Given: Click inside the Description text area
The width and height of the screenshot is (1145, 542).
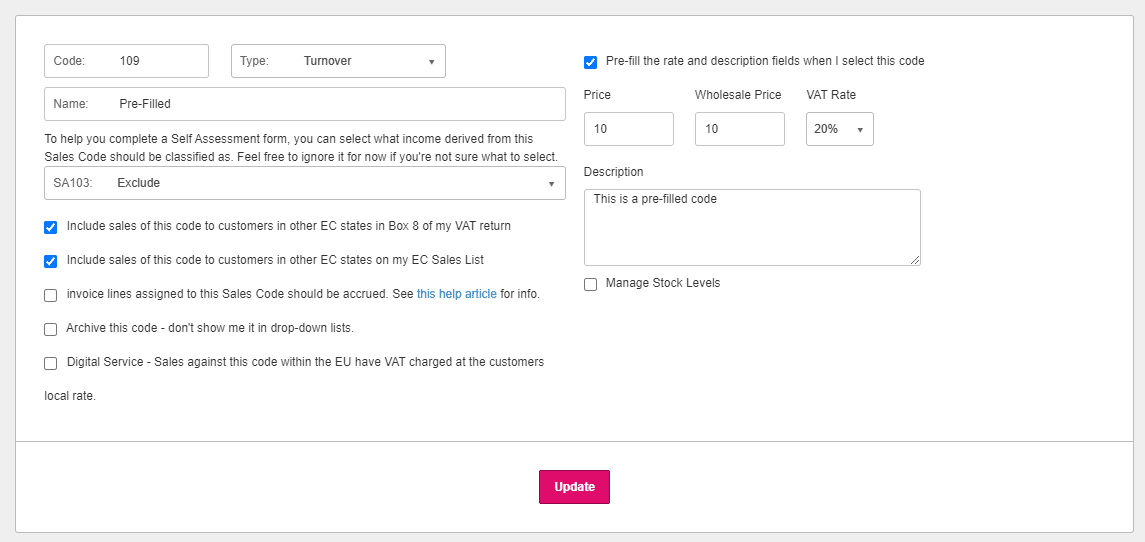Looking at the screenshot, I should click(750, 228).
